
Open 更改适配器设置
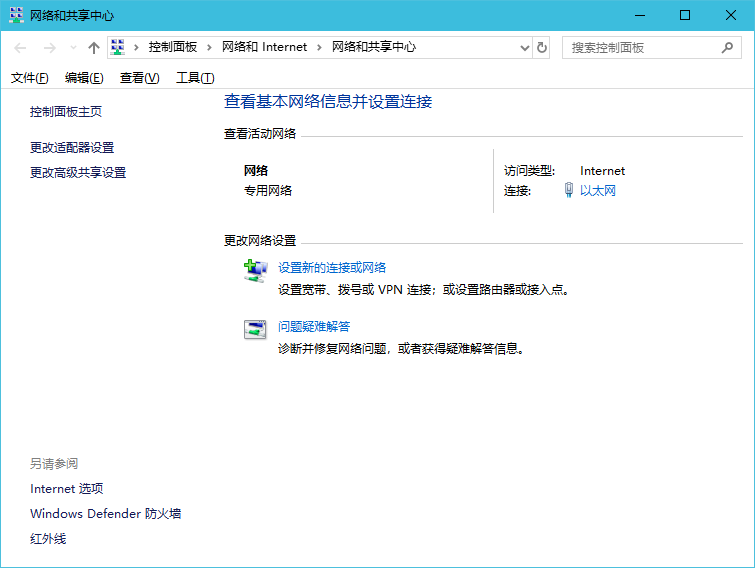click(x=72, y=147)
